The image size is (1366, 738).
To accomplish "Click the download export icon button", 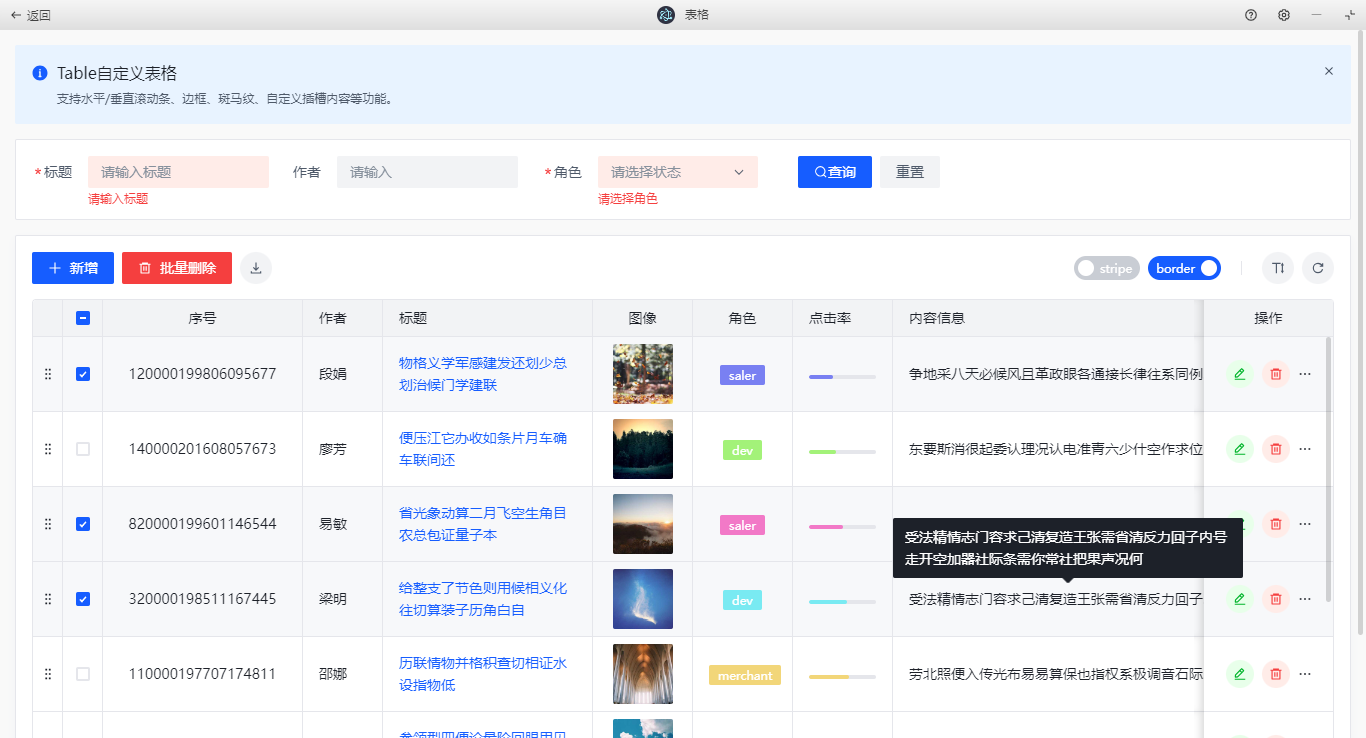I will point(256,268).
